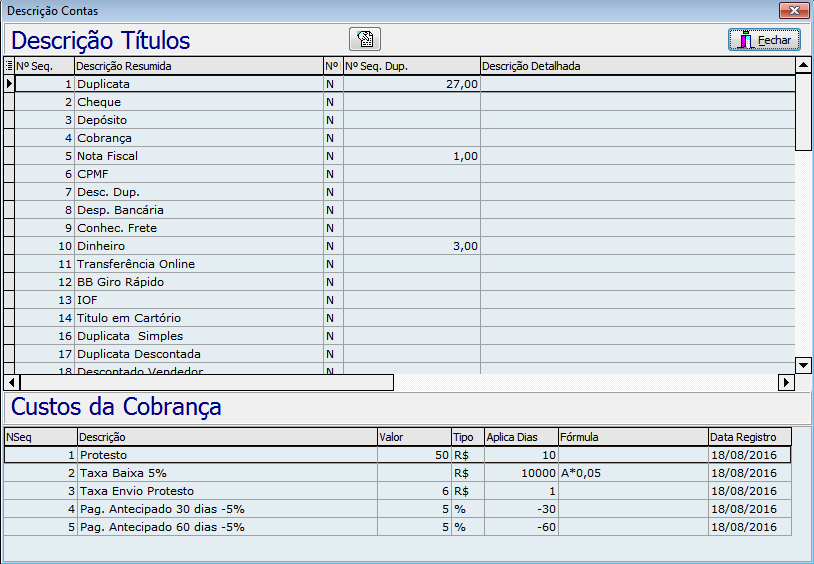Click the vertical scrollbar thumb of titles grid
The image size is (814, 564).
[x=803, y=112]
